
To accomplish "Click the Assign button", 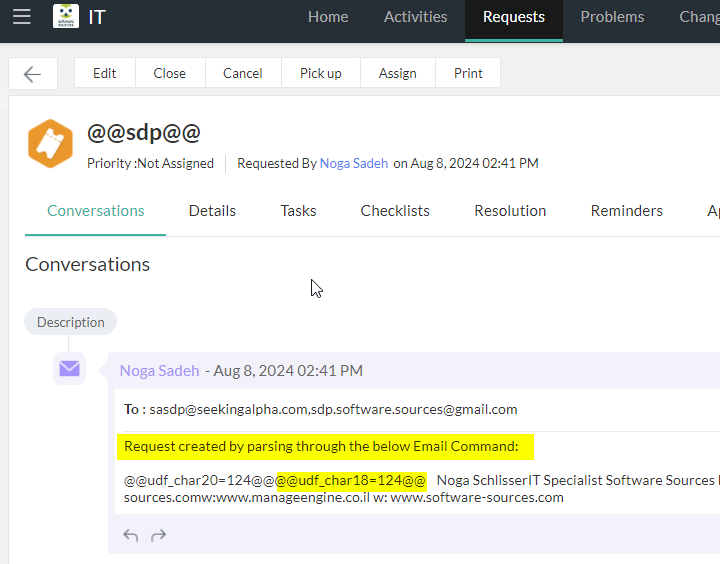I will click(397, 73).
